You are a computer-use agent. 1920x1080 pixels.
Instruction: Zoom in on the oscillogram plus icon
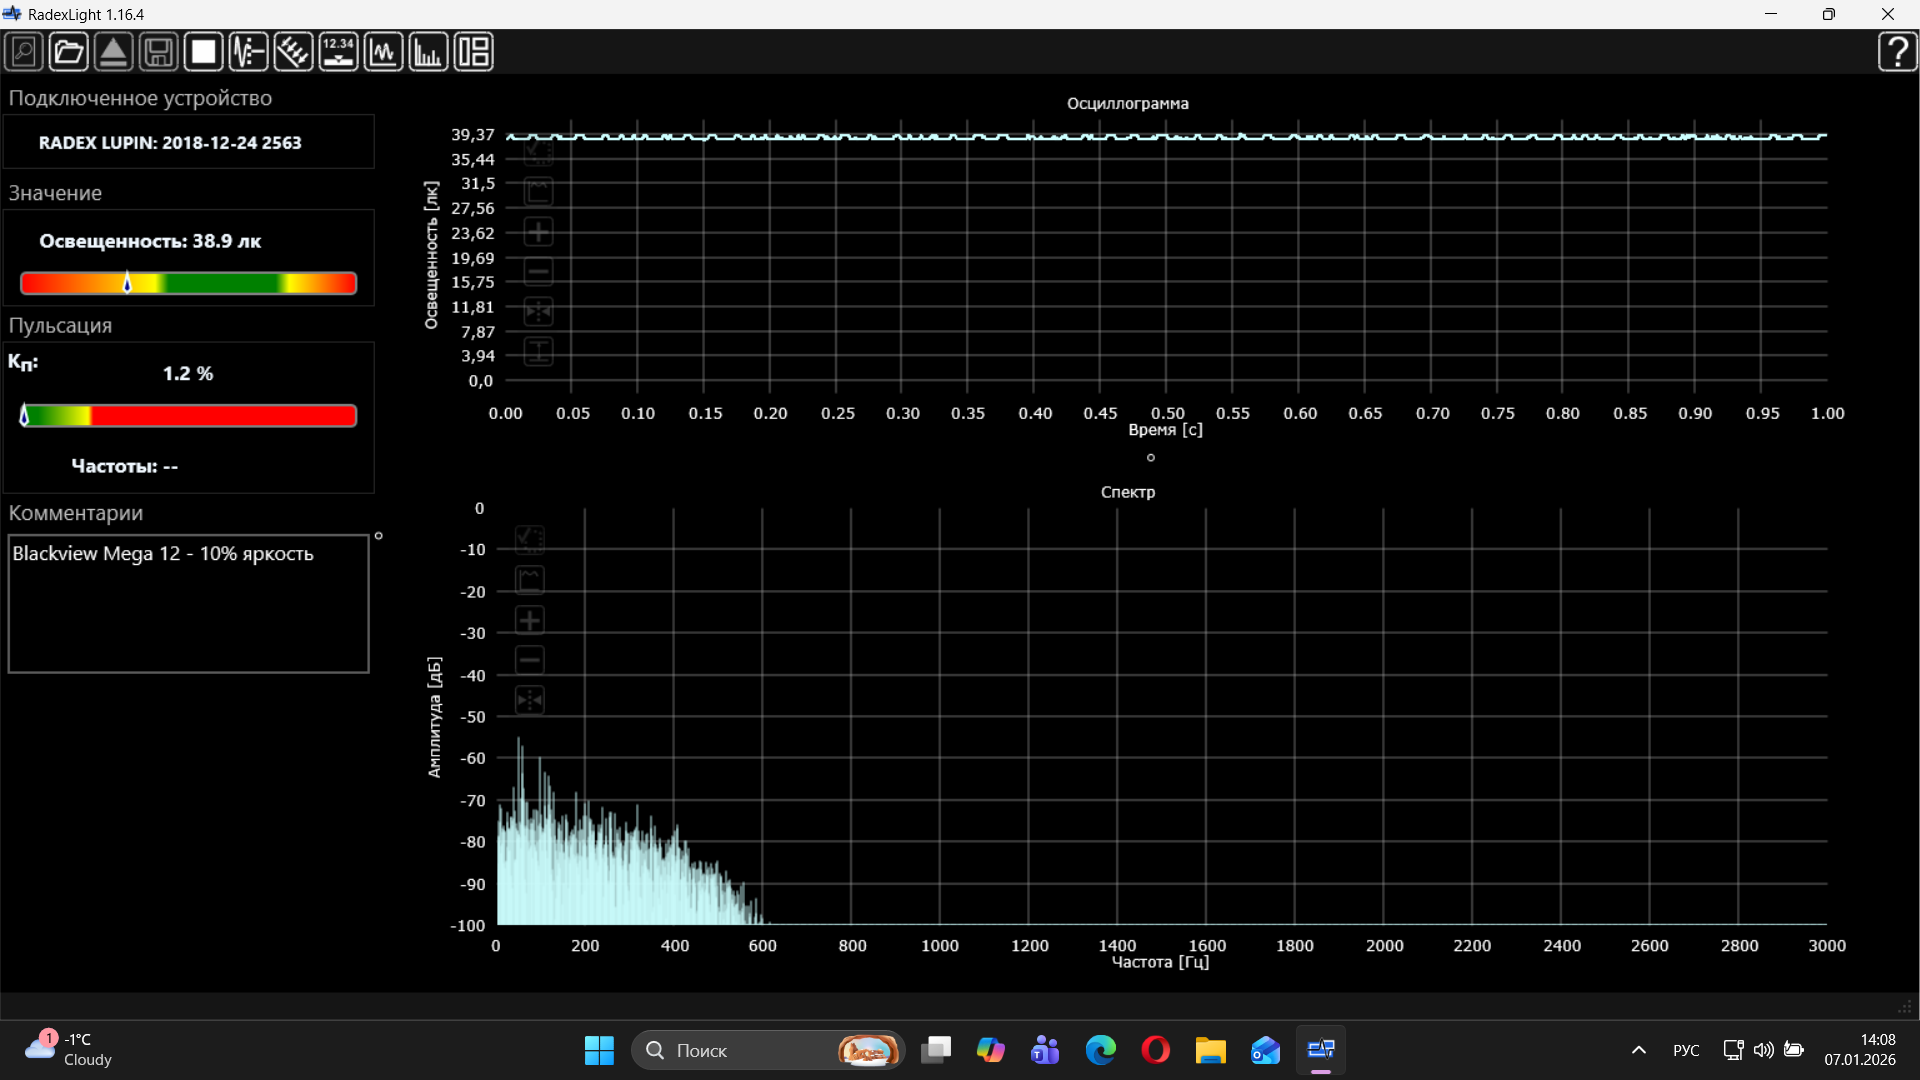(538, 232)
